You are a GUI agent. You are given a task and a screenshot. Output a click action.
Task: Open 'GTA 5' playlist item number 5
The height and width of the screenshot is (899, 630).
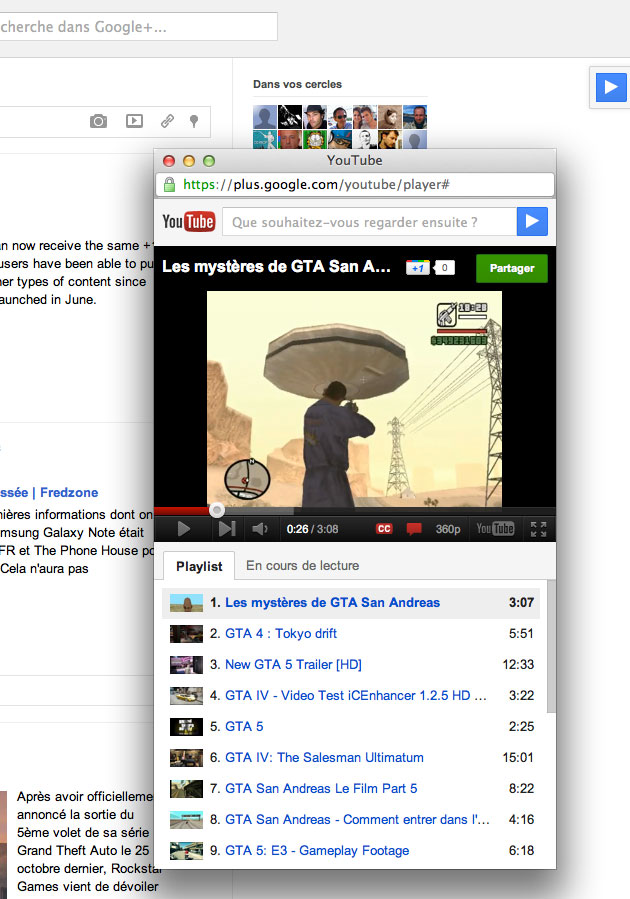351,726
